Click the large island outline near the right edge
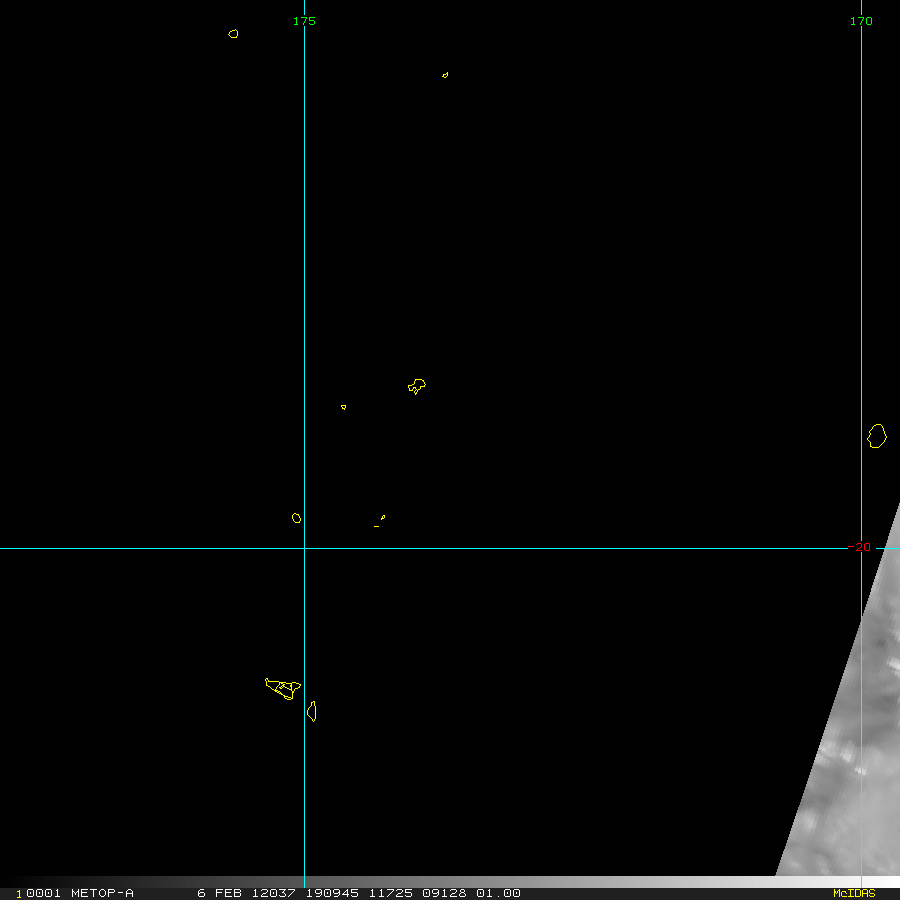The image size is (900, 900). [877, 436]
